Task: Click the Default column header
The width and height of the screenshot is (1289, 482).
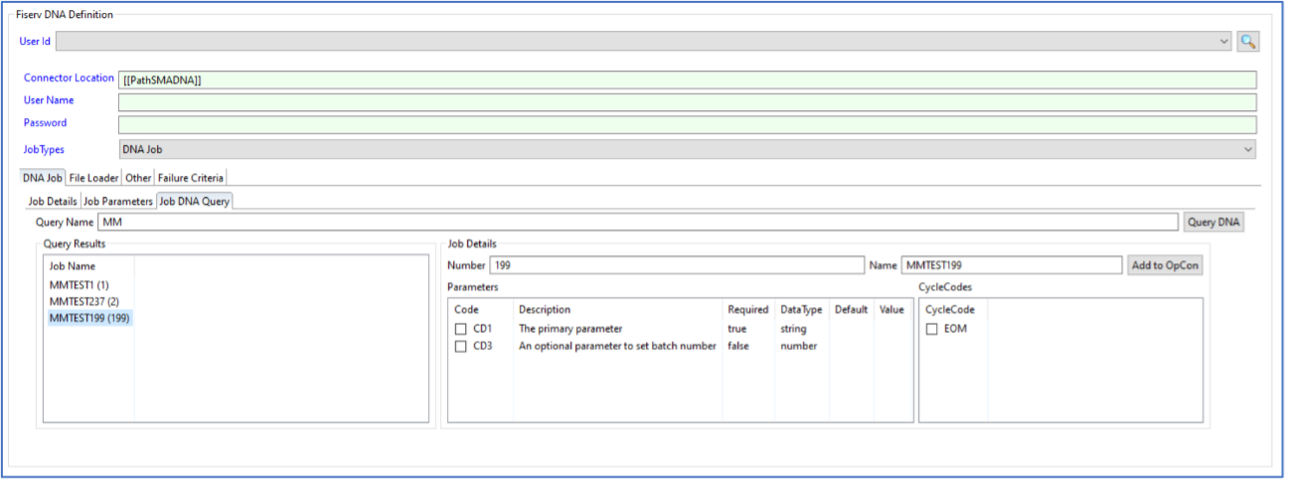Action: click(x=851, y=310)
